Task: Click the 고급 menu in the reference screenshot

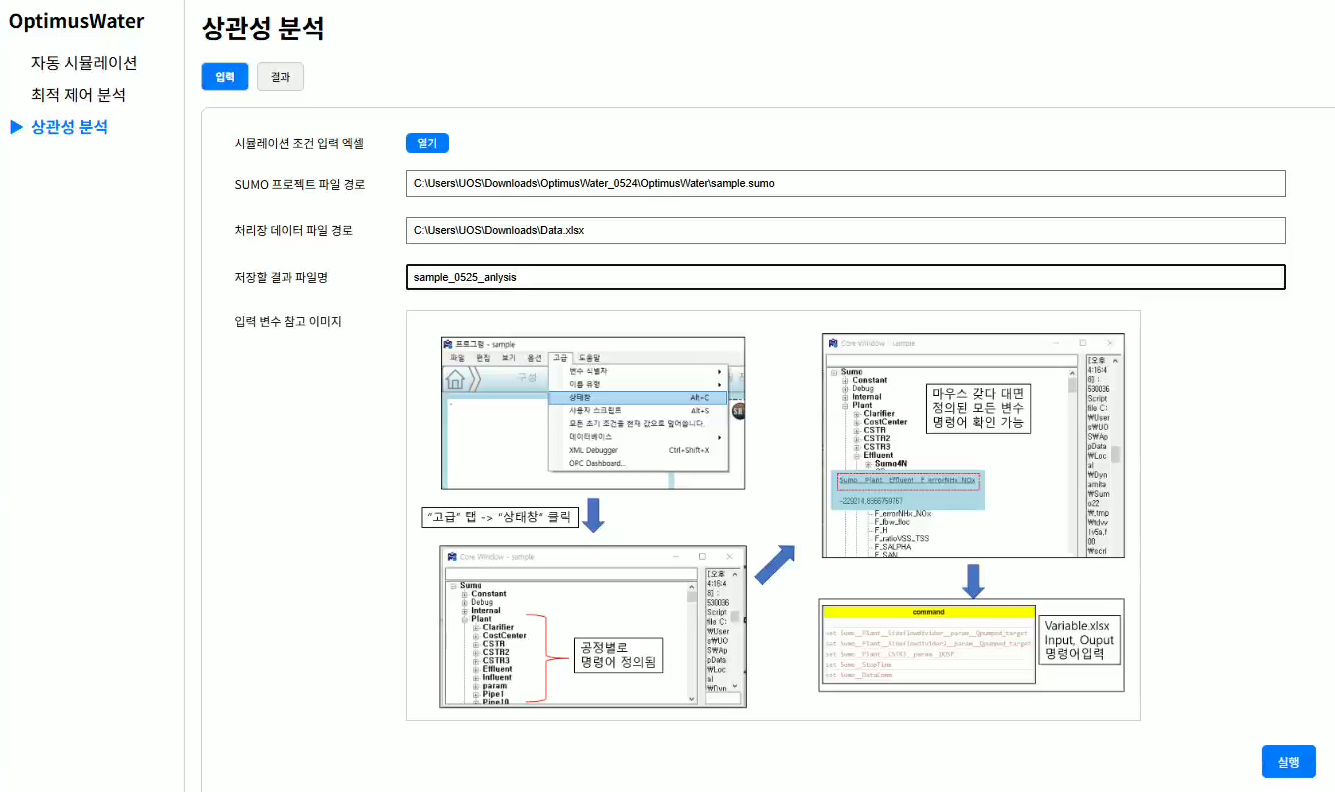Action: click(x=560, y=358)
